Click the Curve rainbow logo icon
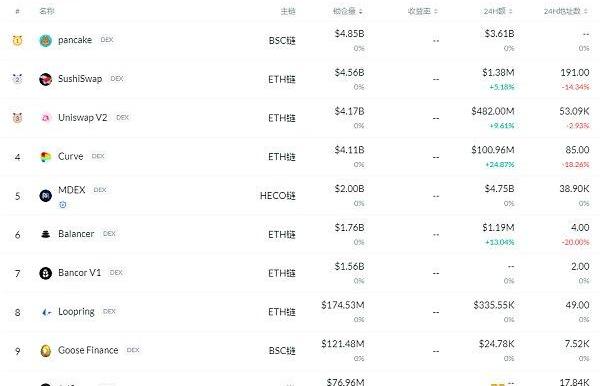The width and height of the screenshot is (600, 386). pyautogui.click(x=46, y=156)
